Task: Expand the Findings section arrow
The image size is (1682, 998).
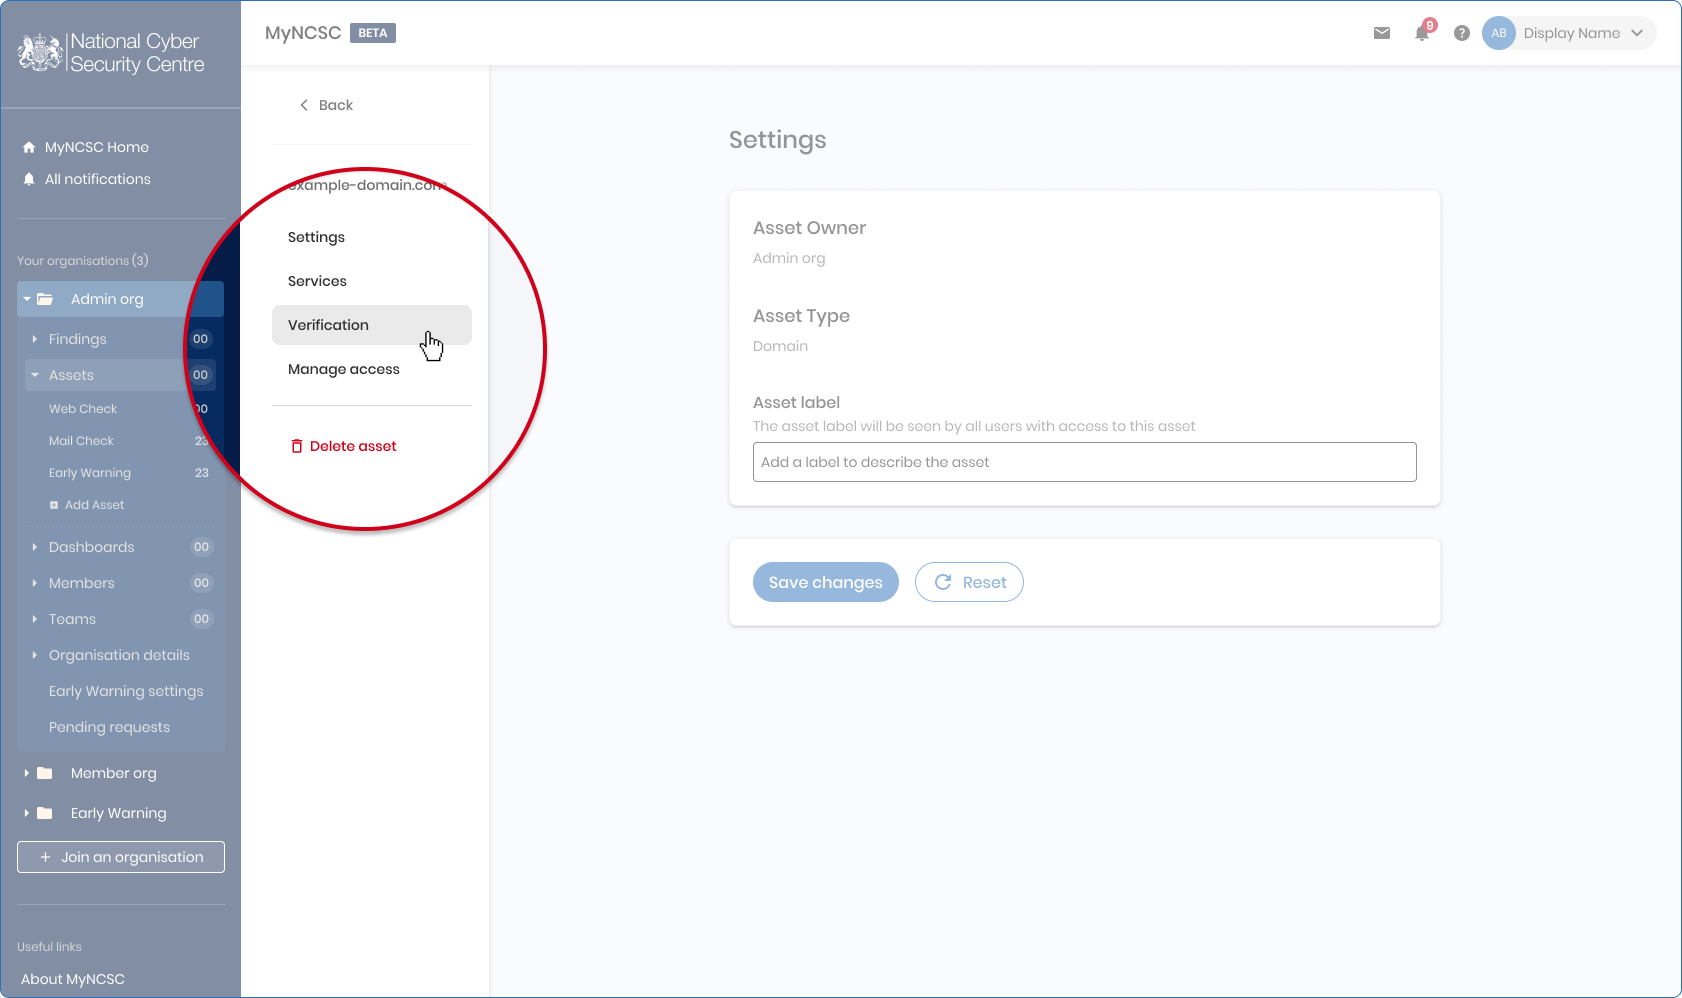Action: coord(35,339)
